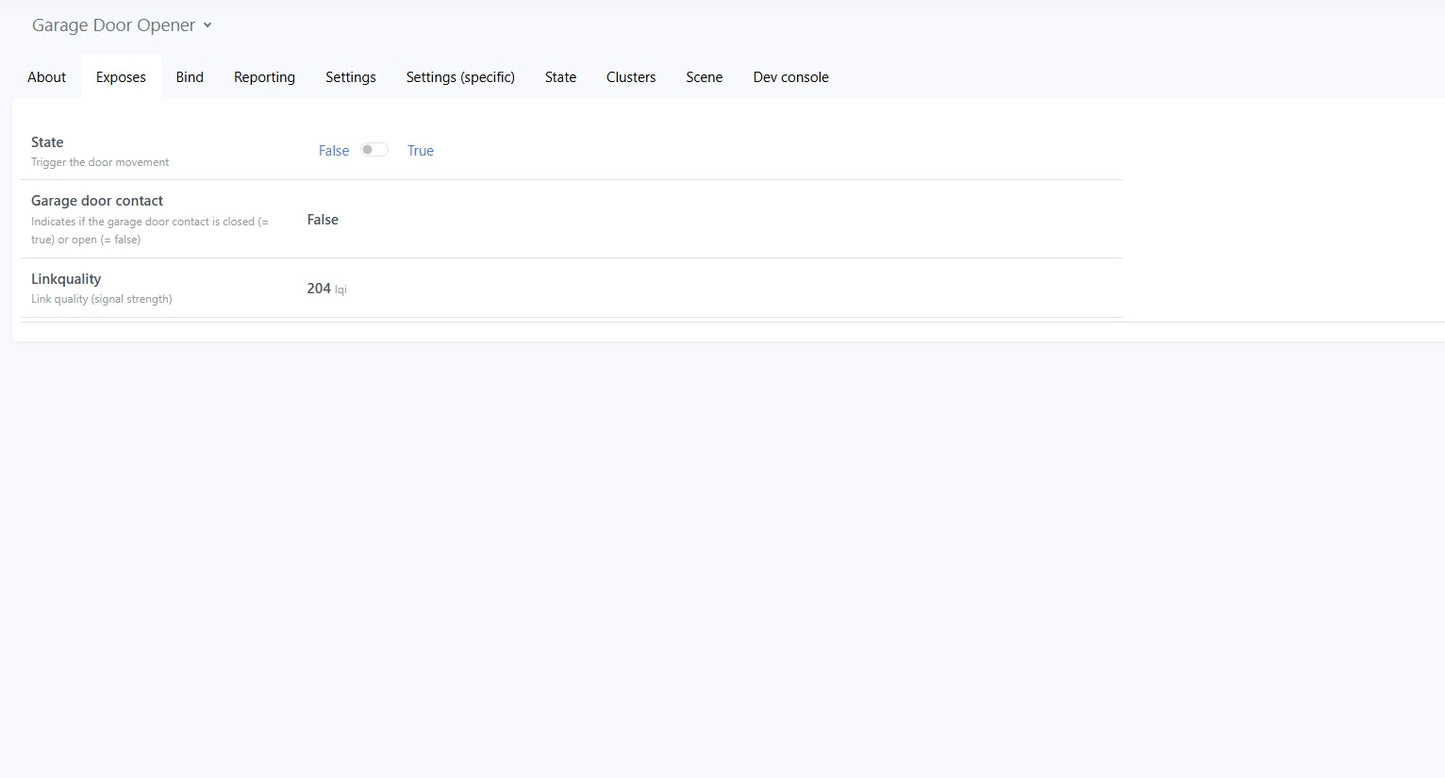
Task: Open the About tab
Action: (x=47, y=77)
